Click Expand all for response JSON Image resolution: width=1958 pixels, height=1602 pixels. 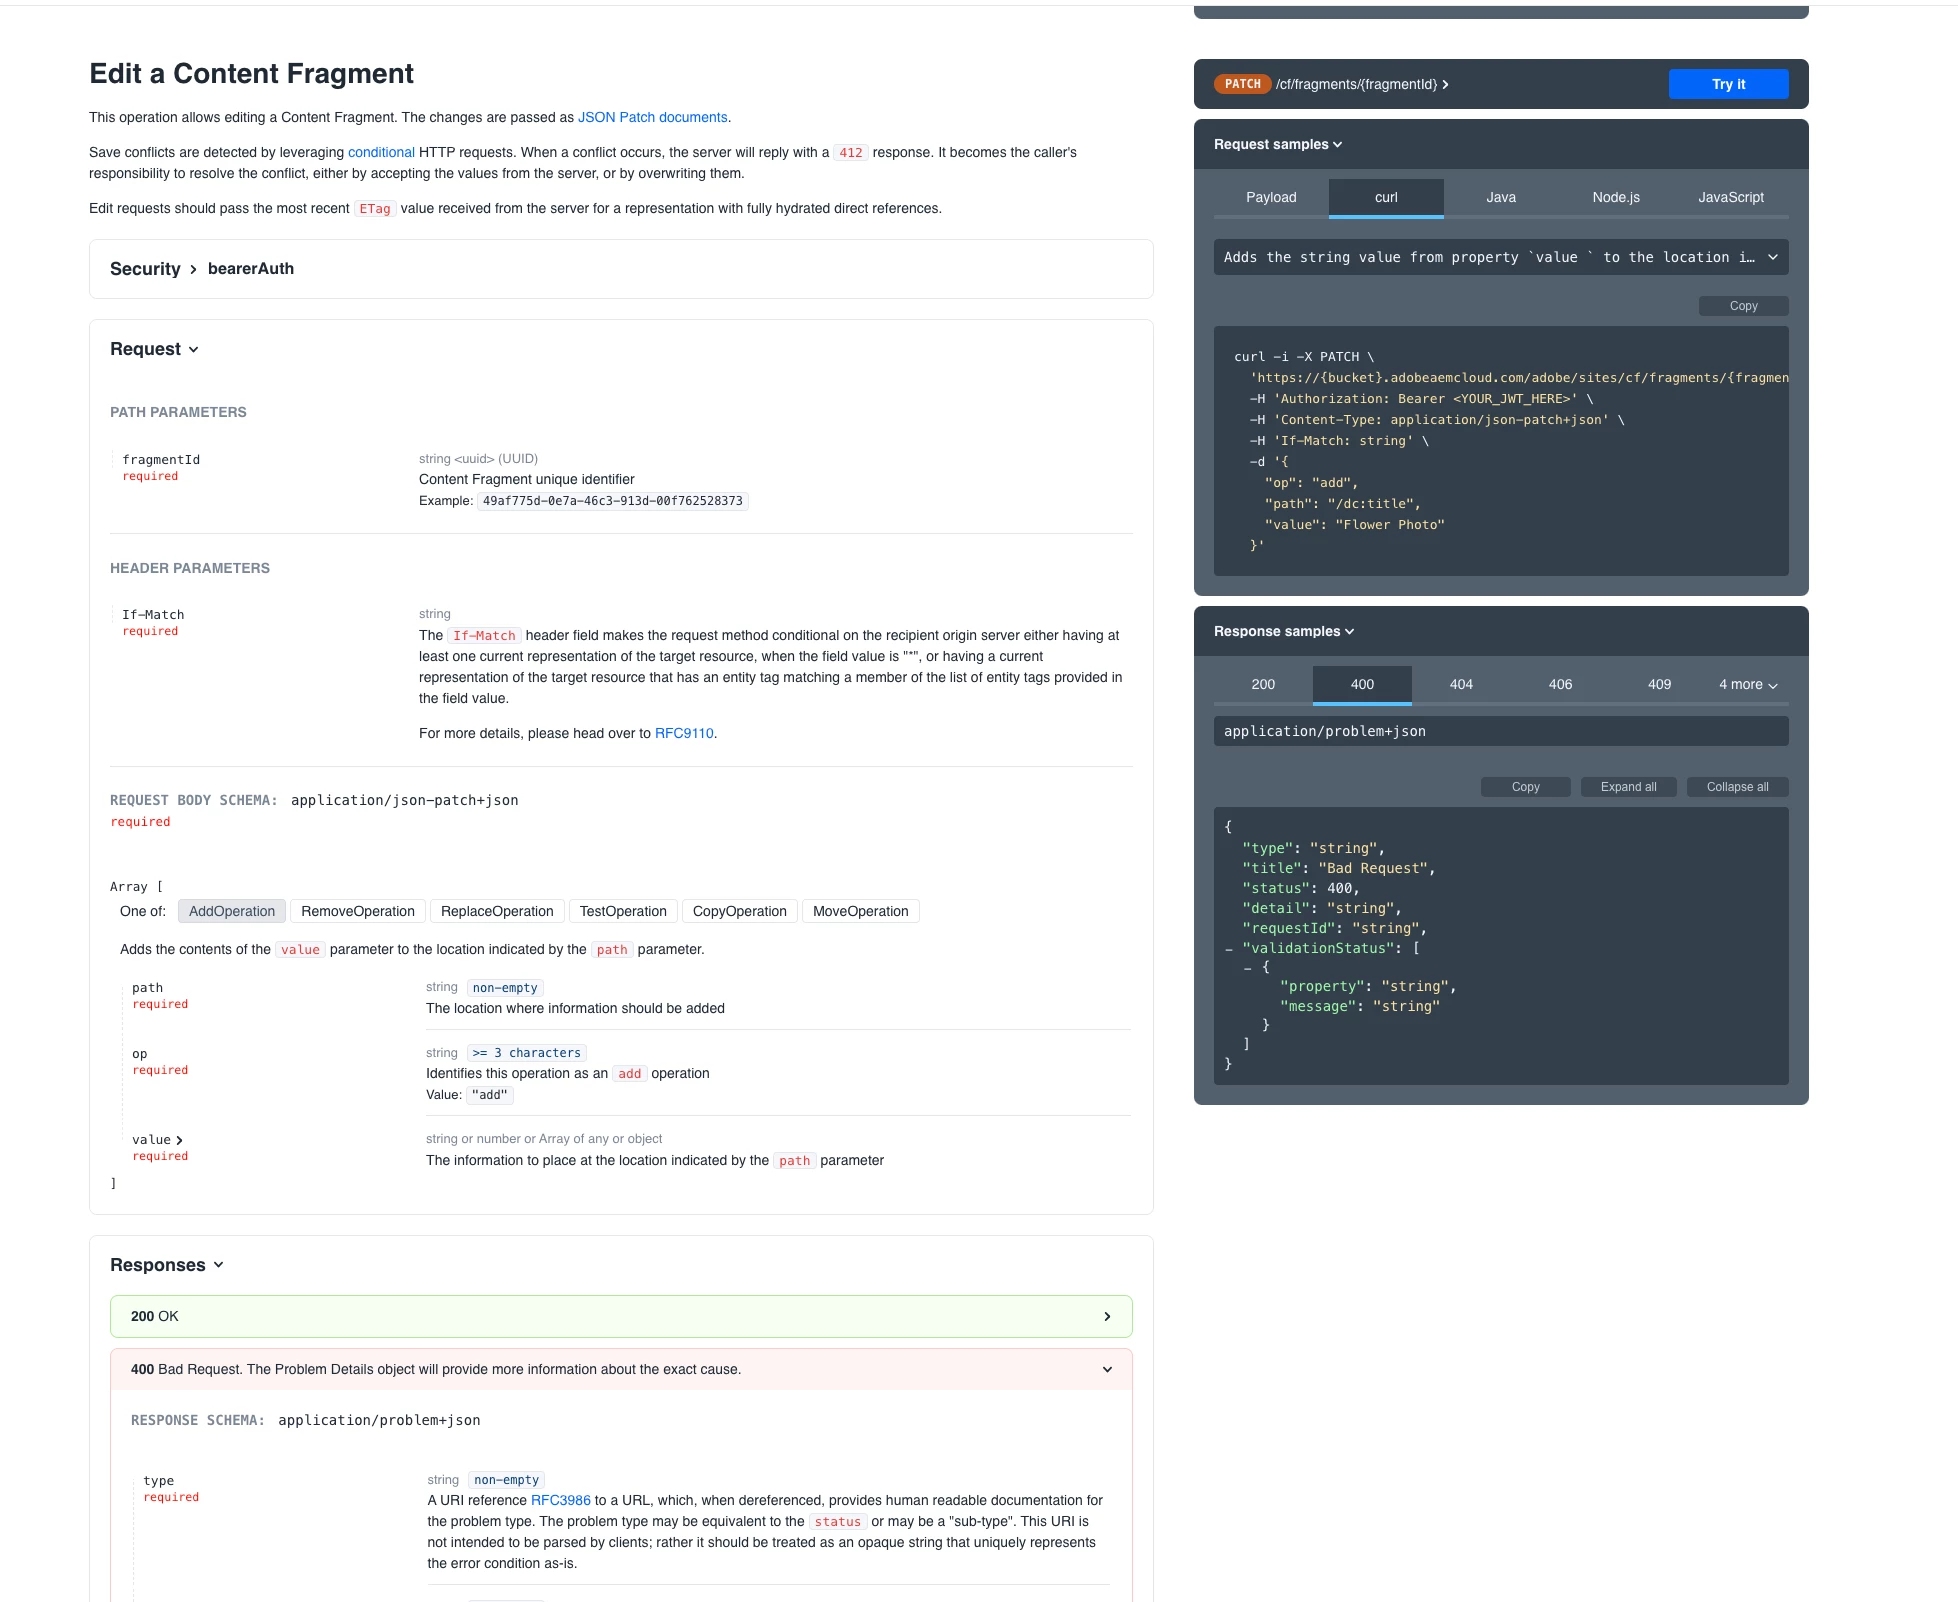click(1627, 787)
